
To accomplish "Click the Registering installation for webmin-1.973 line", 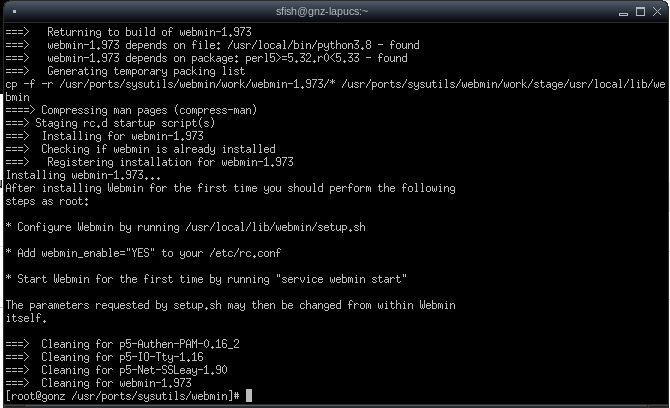I will coord(150,162).
